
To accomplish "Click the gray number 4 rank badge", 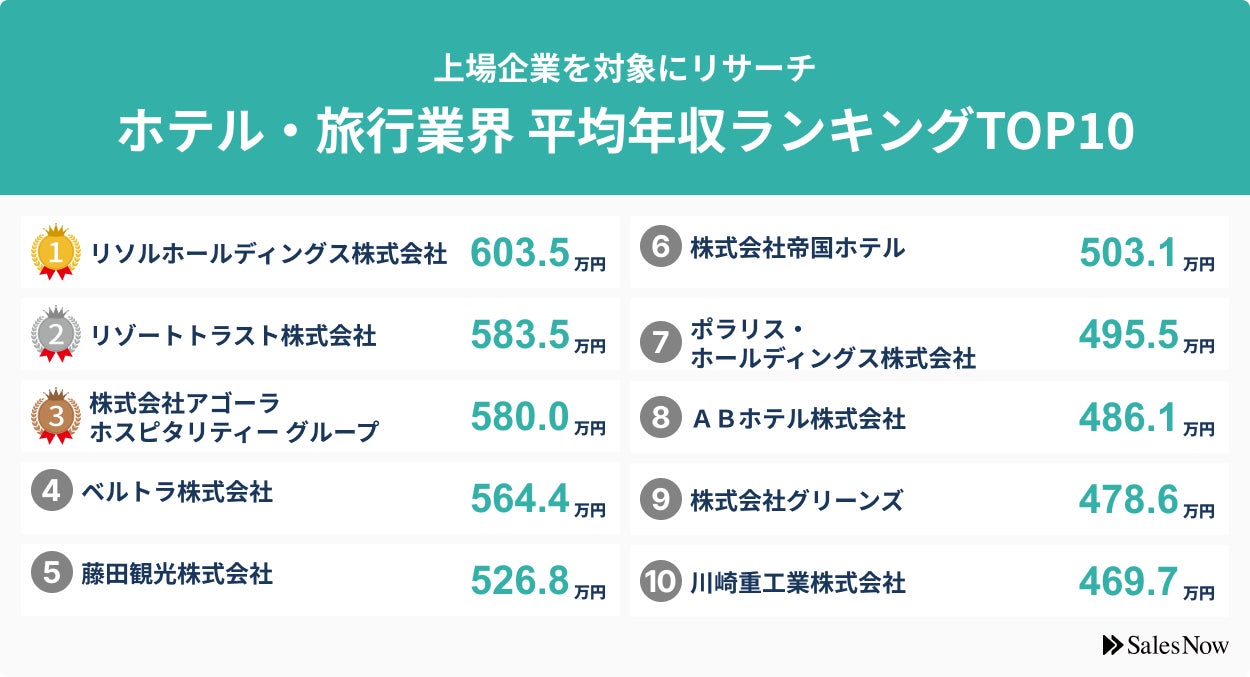I will pyautogui.click(x=50, y=492).
